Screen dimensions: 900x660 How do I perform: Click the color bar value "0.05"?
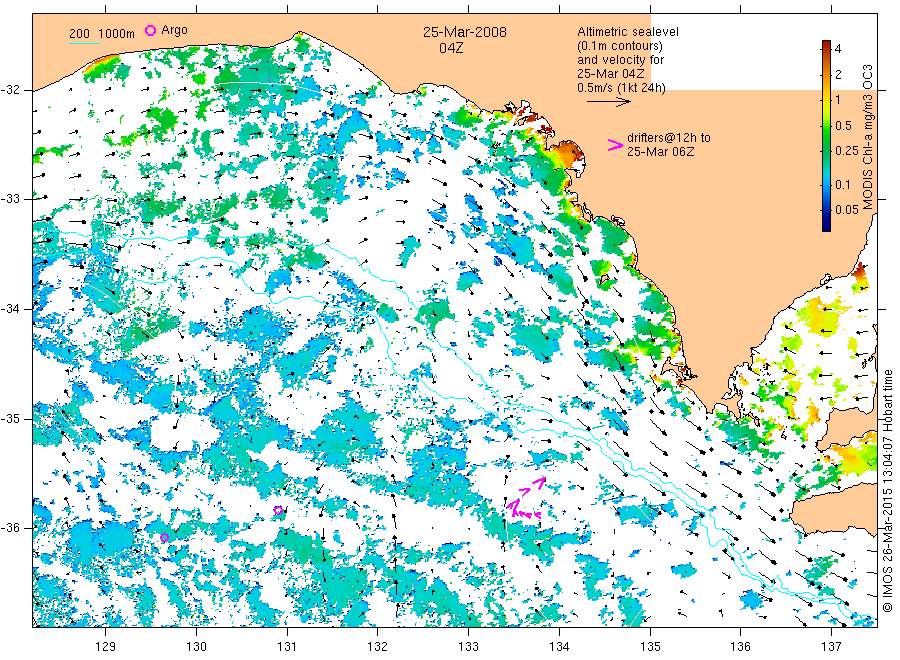[x=847, y=210]
